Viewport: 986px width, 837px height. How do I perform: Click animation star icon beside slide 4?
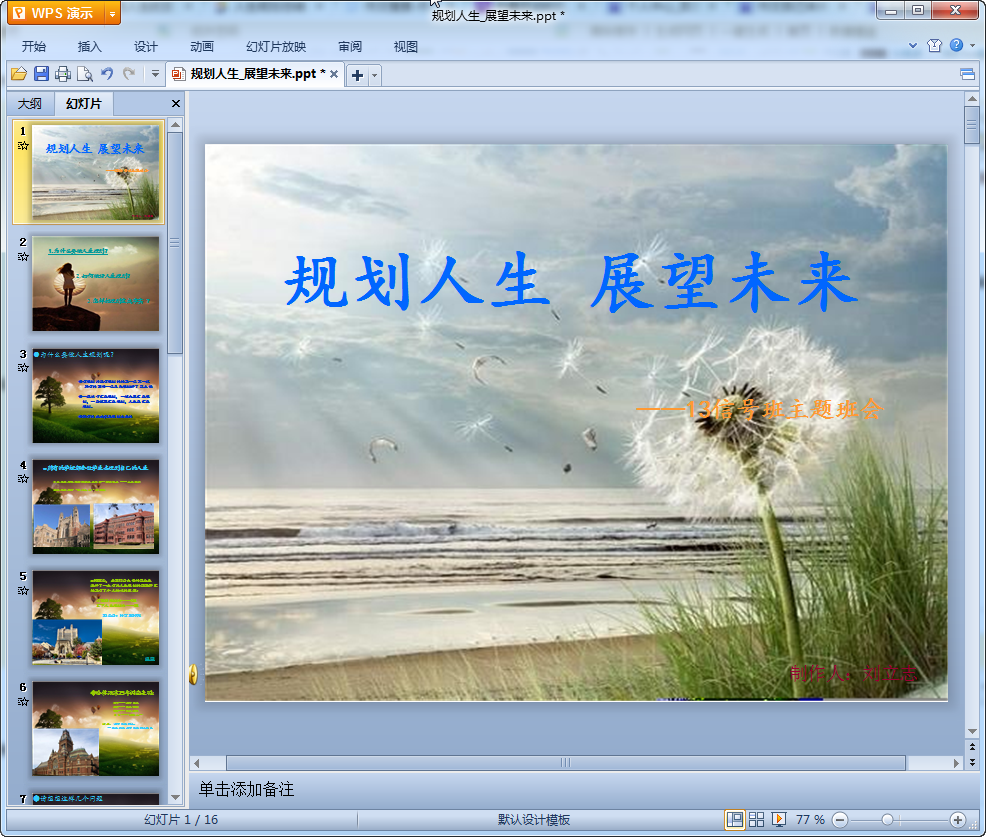[x=23, y=479]
